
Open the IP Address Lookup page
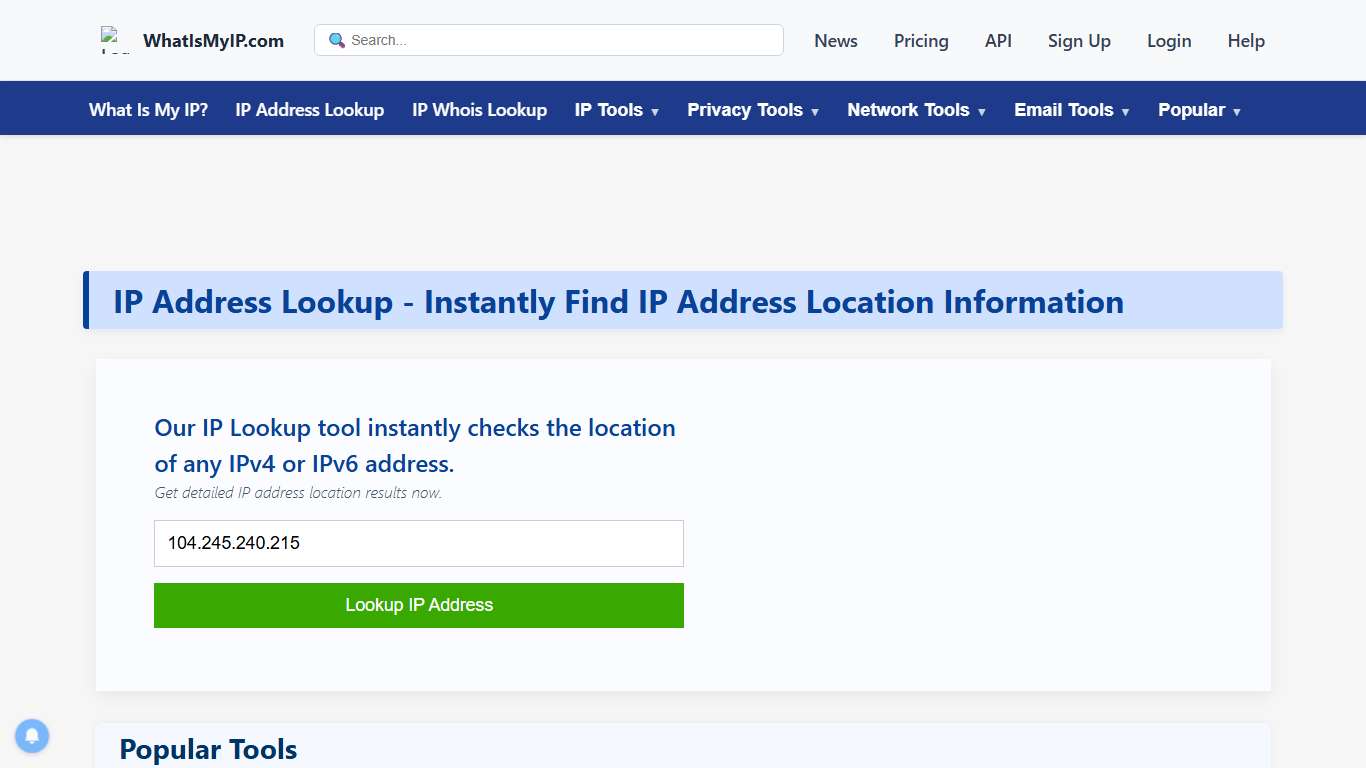click(x=309, y=110)
